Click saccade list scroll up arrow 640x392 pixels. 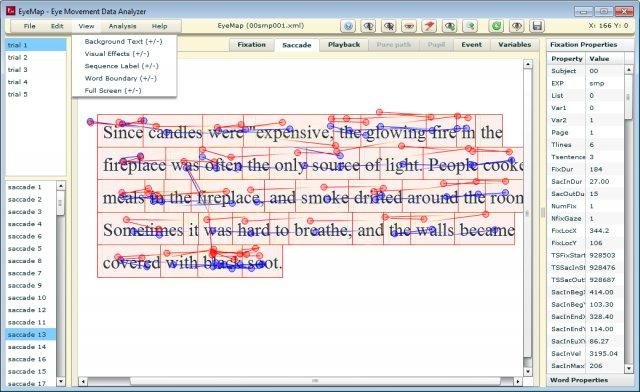point(61,186)
